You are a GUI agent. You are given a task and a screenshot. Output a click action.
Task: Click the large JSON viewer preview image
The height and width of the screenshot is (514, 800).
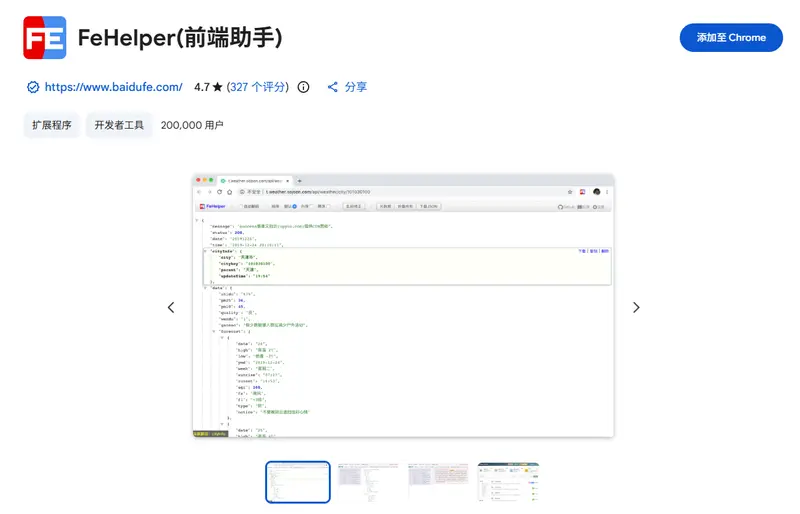coord(403,305)
